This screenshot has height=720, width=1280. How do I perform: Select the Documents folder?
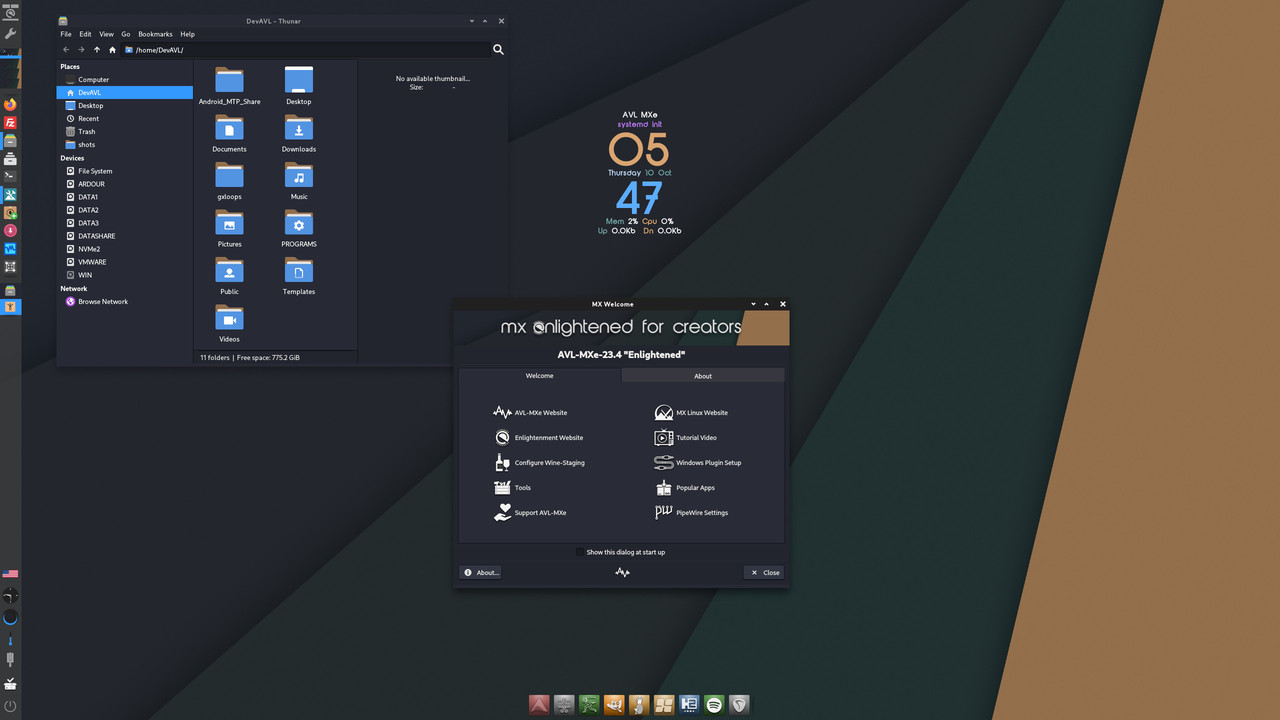[x=229, y=134]
